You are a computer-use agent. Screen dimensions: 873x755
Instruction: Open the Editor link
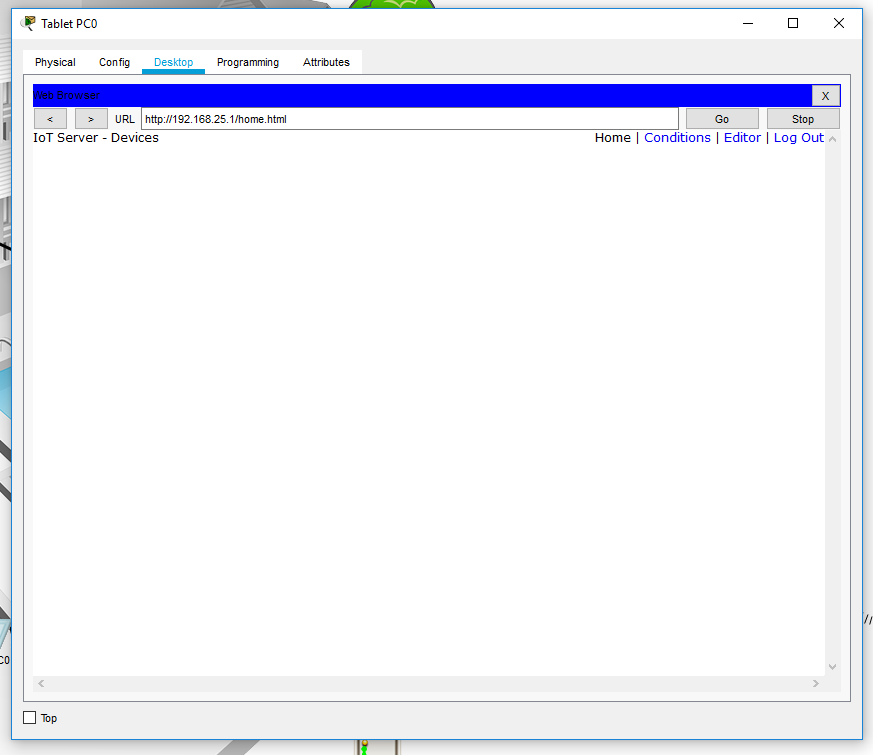[x=742, y=138]
